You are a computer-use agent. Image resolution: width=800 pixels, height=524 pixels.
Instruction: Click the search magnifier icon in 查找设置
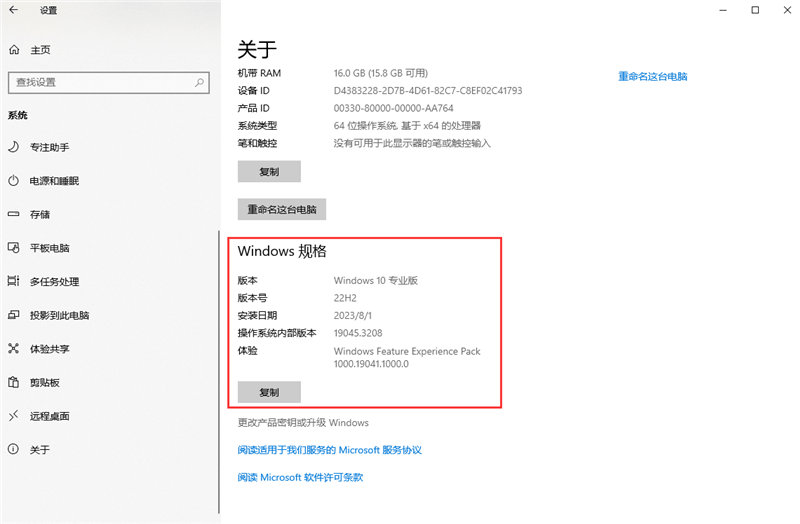tap(199, 82)
